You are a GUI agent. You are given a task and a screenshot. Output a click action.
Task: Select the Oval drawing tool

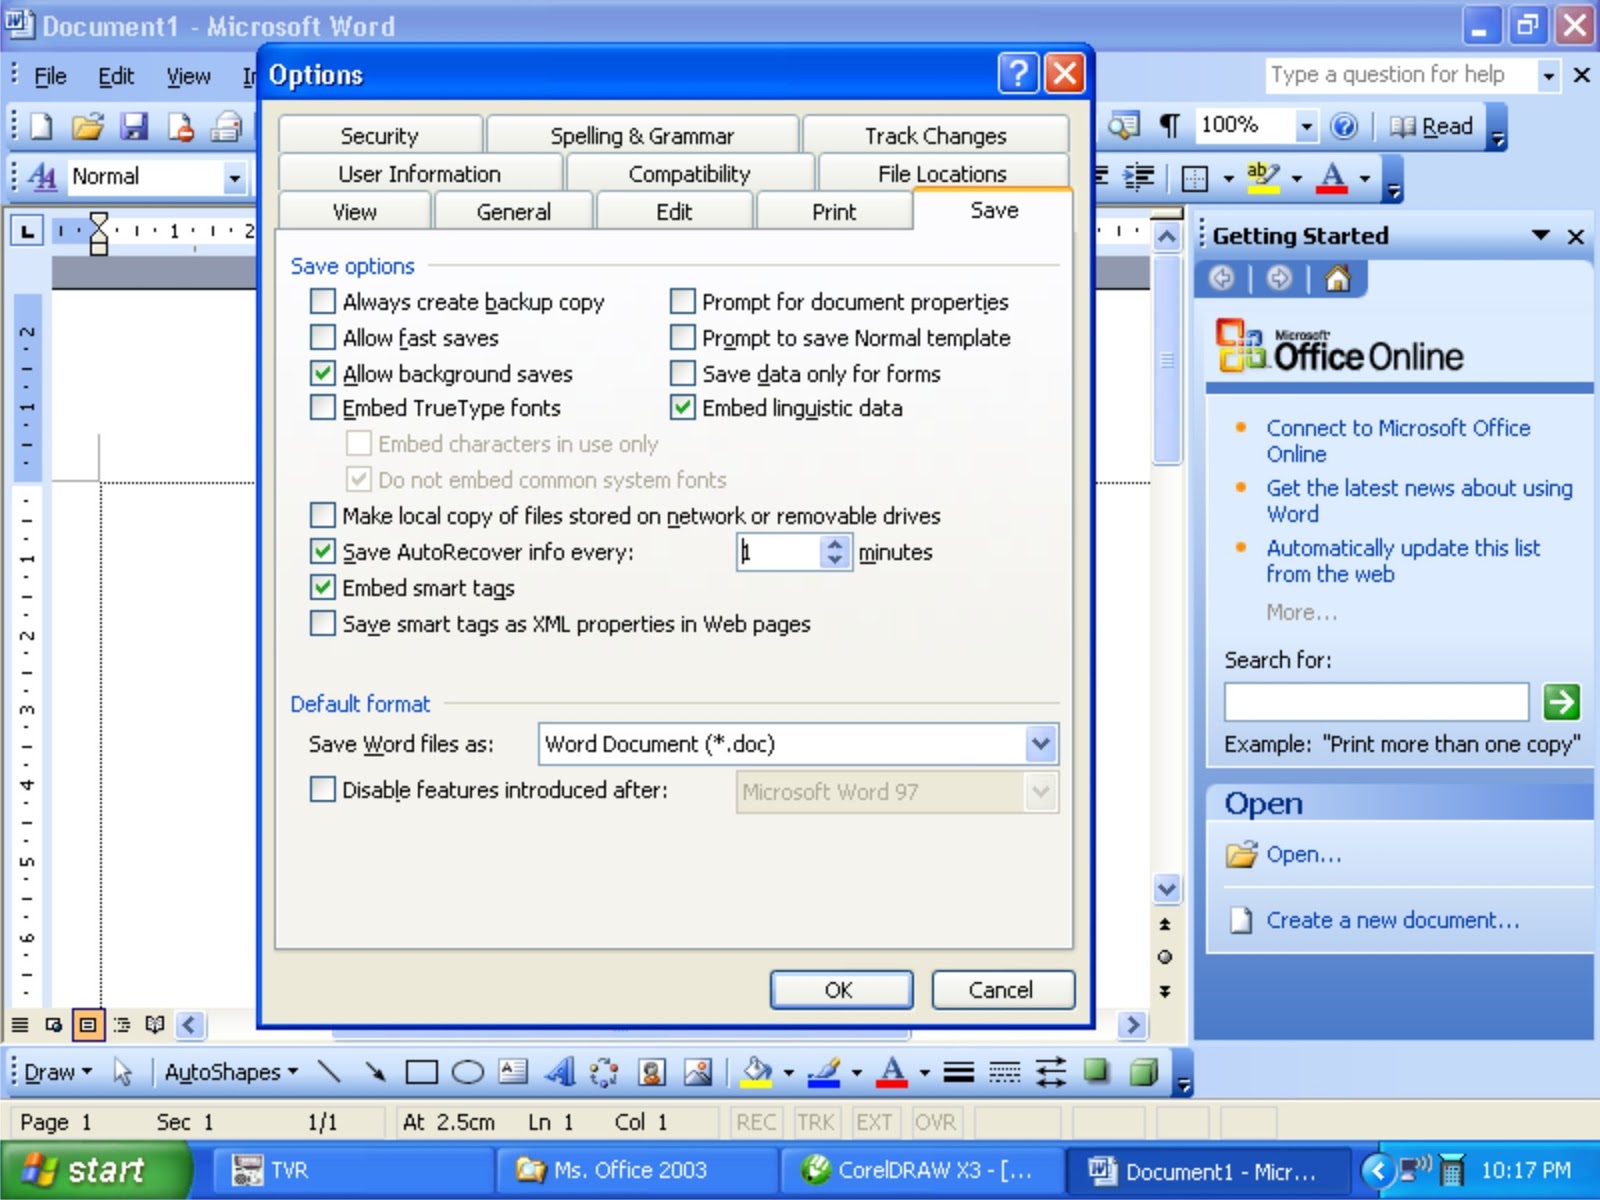[x=467, y=1072]
